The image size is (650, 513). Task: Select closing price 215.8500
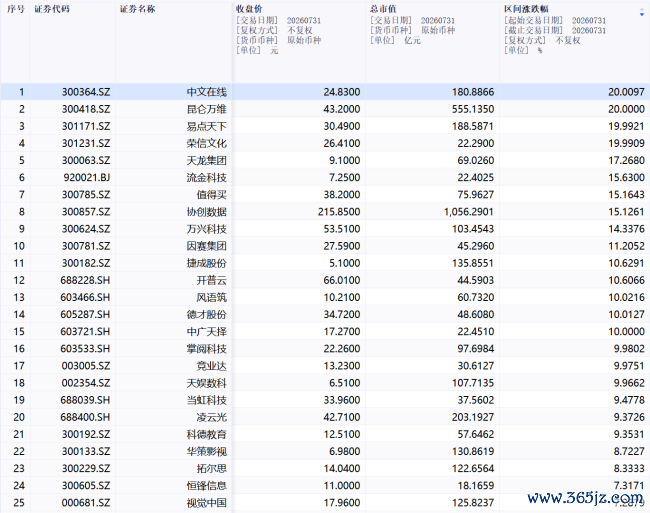pos(339,212)
